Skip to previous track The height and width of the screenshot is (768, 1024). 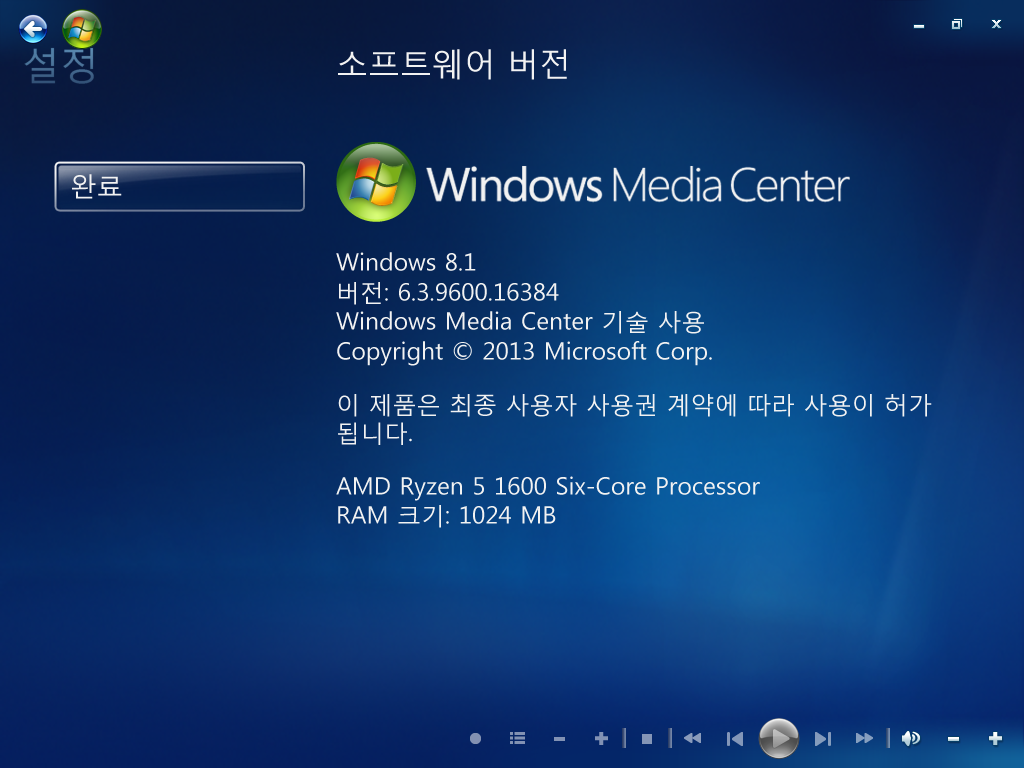coord(735,739)
